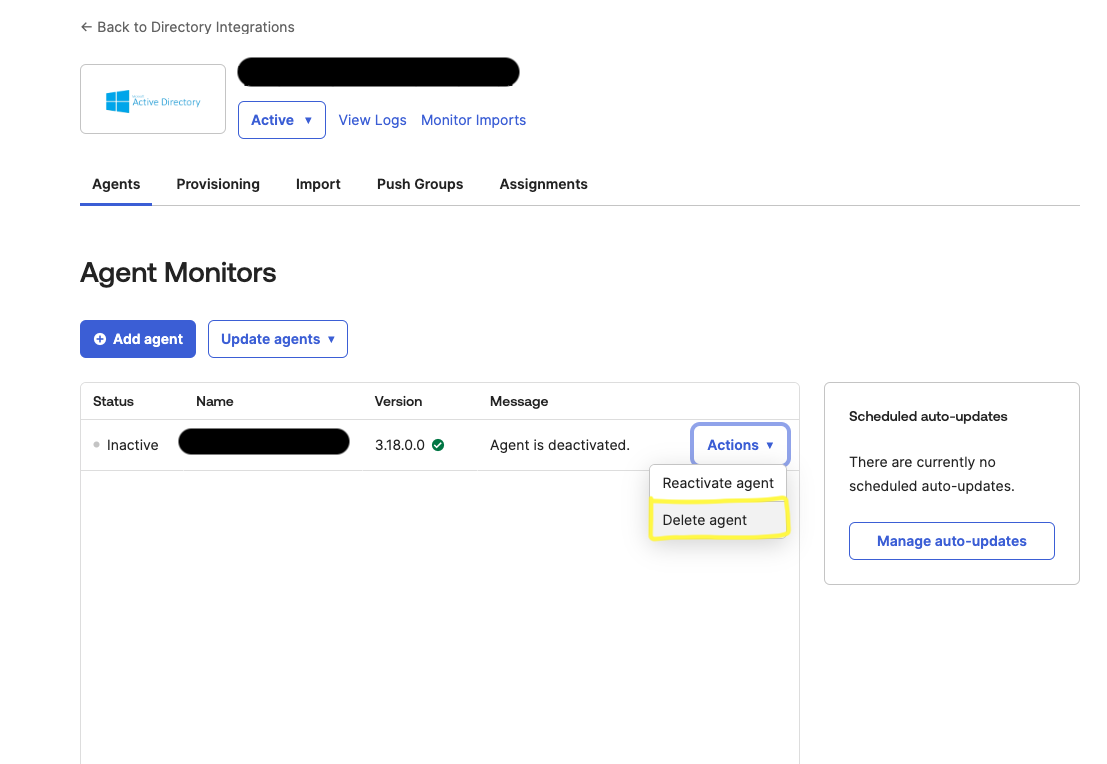Image resolution: width=1107 pixels, height=764 pixels.
Task: Switch to the Assignments tab
Action: point(543,184)
